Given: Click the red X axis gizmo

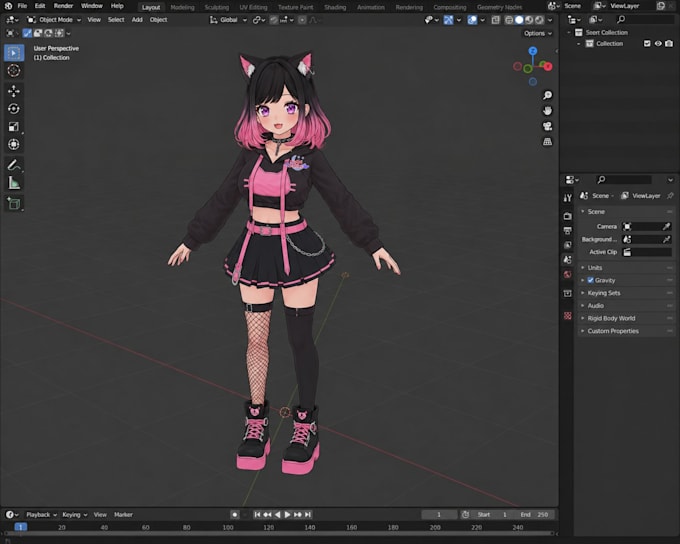Looking at the screenshot, I should [x=548, y=66].
